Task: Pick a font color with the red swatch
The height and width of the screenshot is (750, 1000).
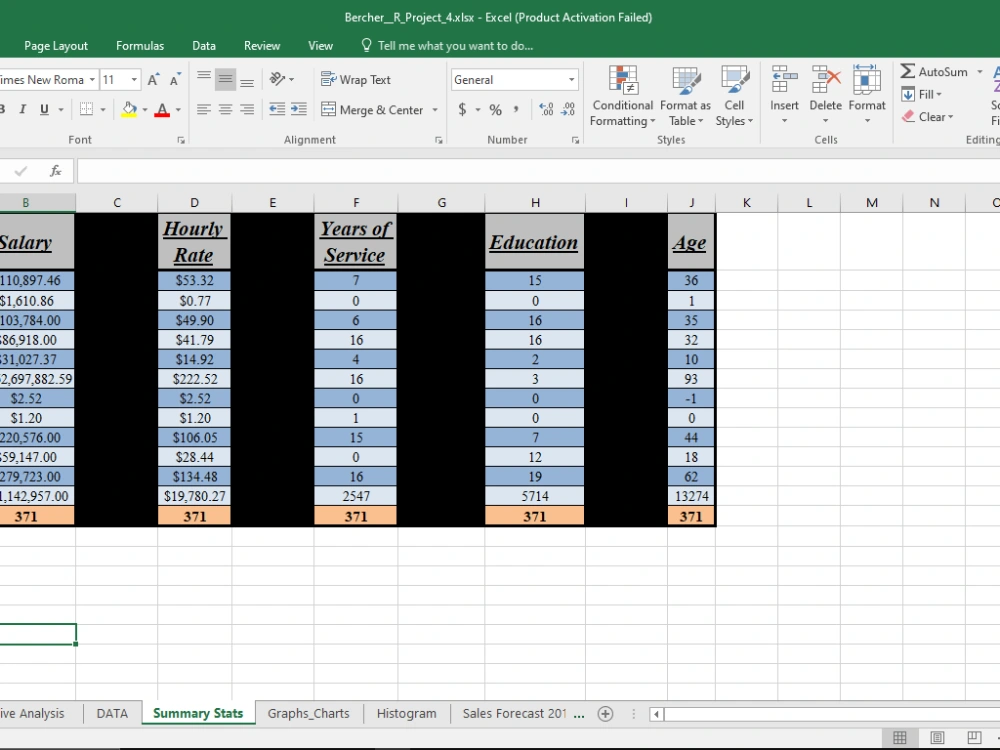Action: point(163,109)
